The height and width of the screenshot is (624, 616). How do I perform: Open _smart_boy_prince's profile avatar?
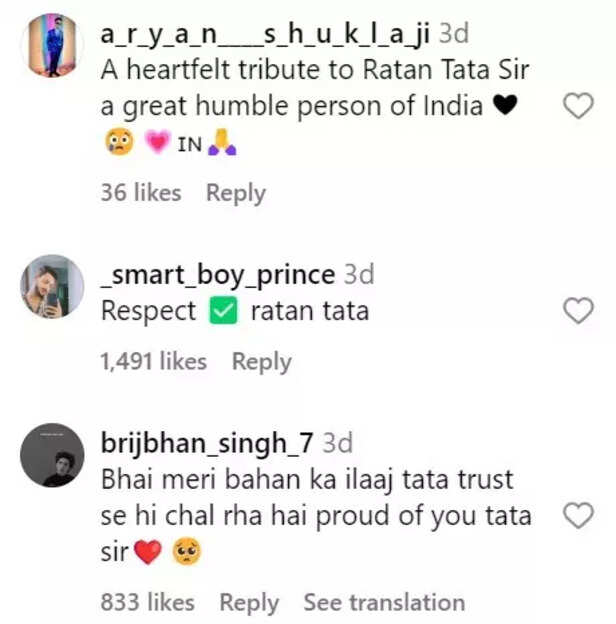pyautogui.click(x=52, y=287)
